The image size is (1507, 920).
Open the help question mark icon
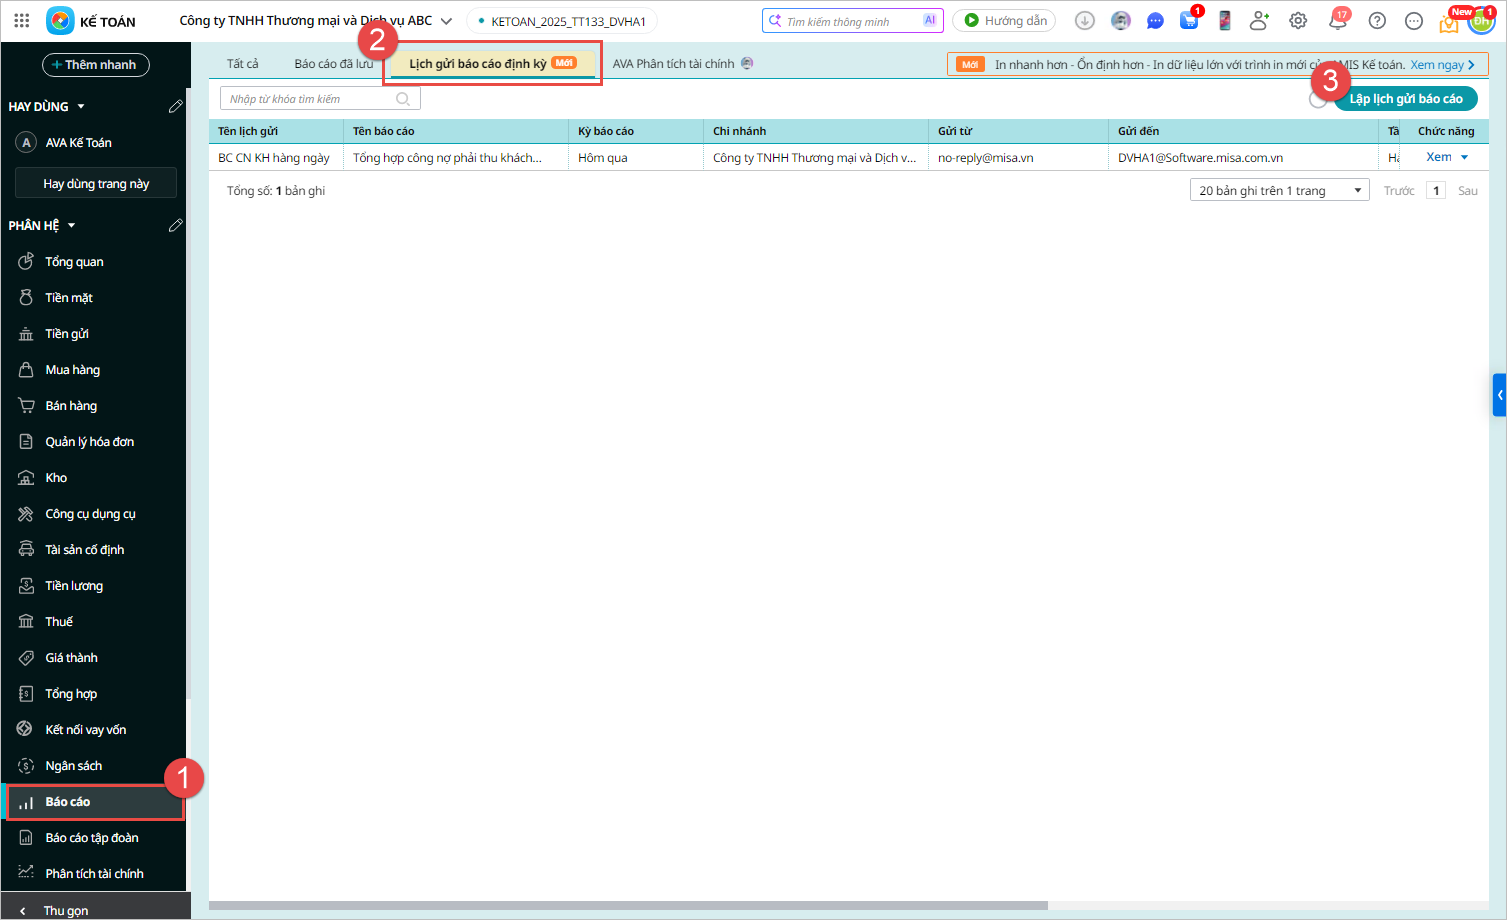1377,21
